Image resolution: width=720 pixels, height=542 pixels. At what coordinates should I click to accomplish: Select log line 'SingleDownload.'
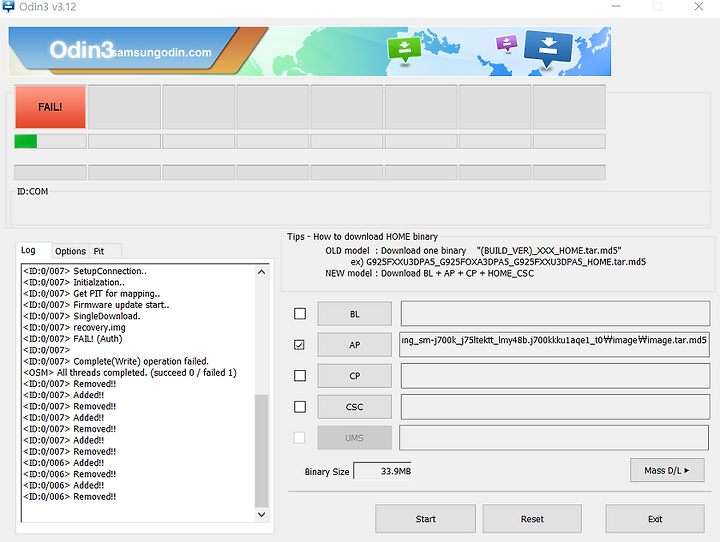(x=82, y=316)
